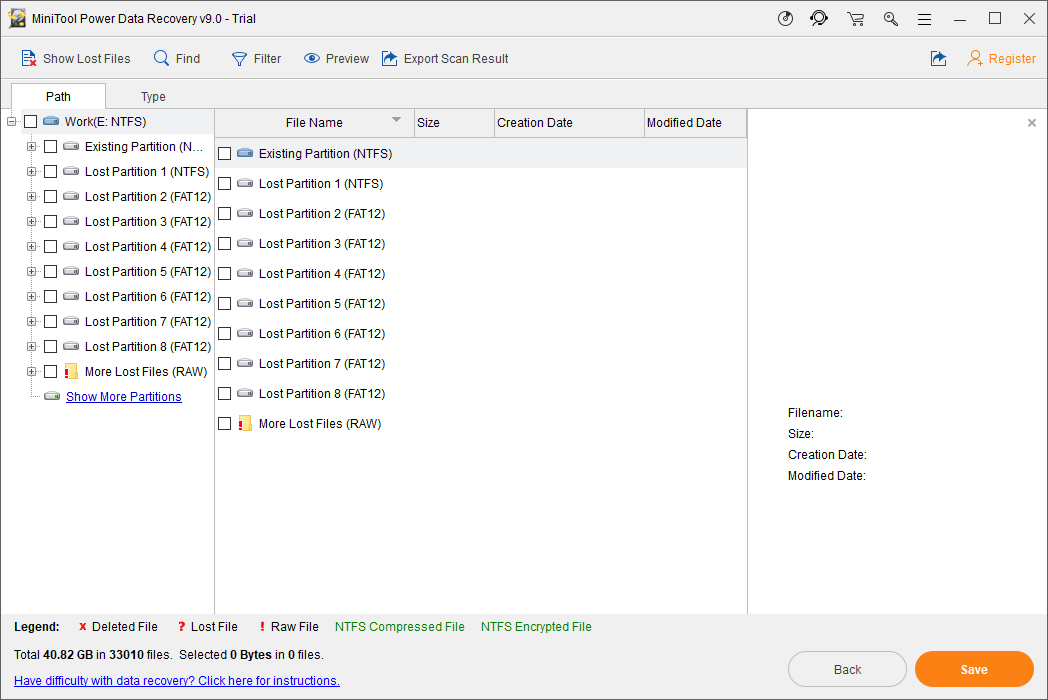Open the hamburger menu in title bar
The height and width of the screenshot is (700, 1048).
[x=925, y=19]
